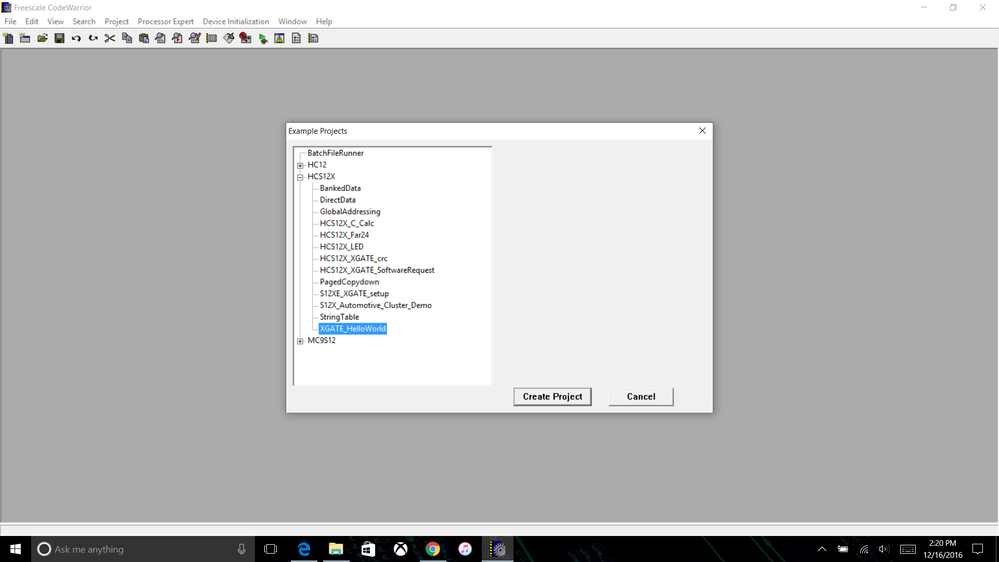Screen dimensions: 999x562
Task: Click the Find and Replace pencil icon
Action: click(195, 38)
